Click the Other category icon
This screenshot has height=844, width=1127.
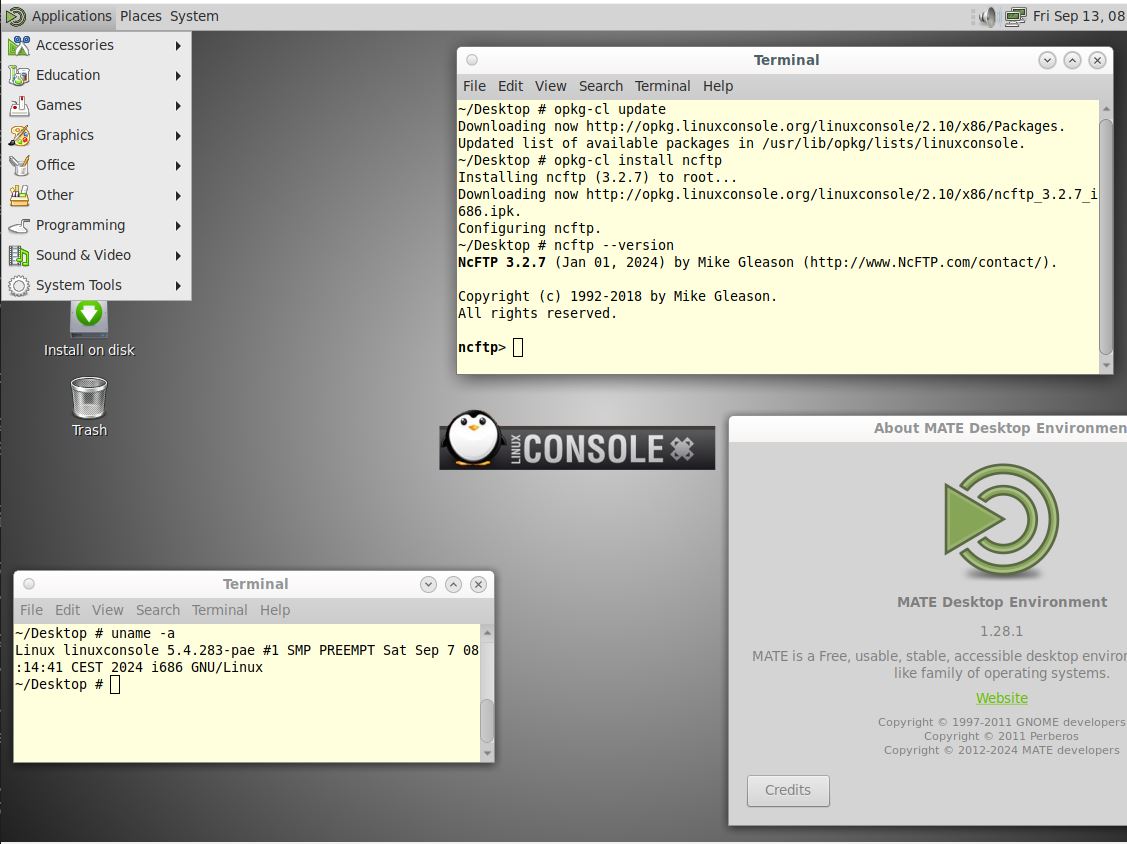point(19,196)
